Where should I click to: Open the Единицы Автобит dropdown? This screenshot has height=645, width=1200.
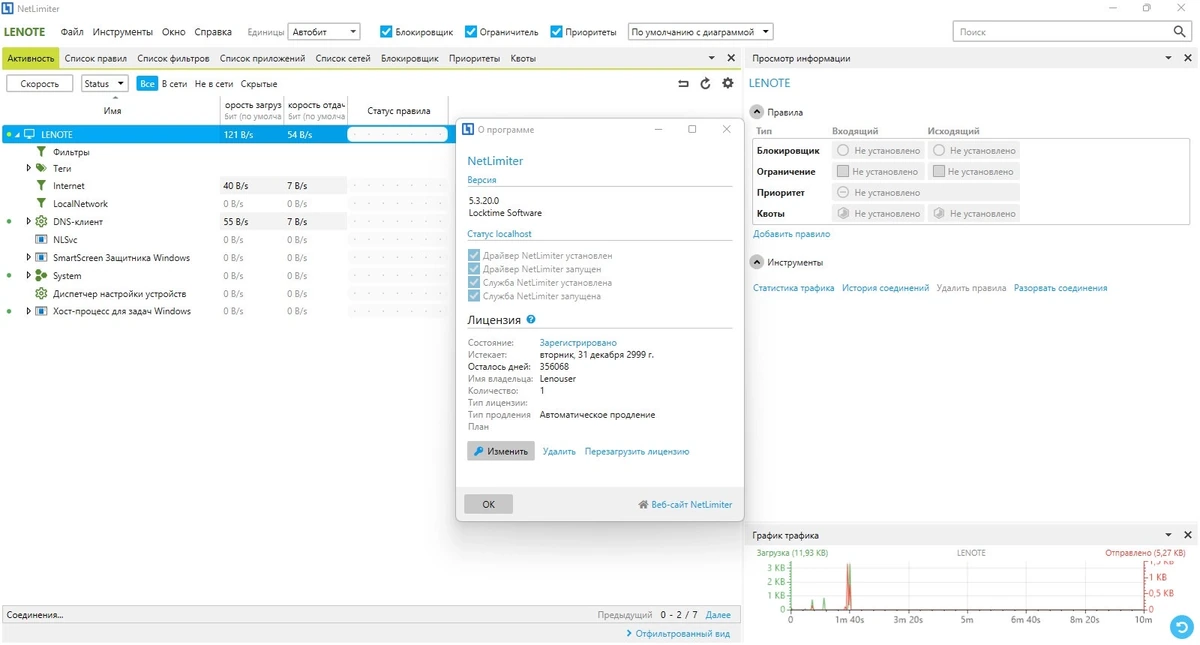click(x=324, y=32)
